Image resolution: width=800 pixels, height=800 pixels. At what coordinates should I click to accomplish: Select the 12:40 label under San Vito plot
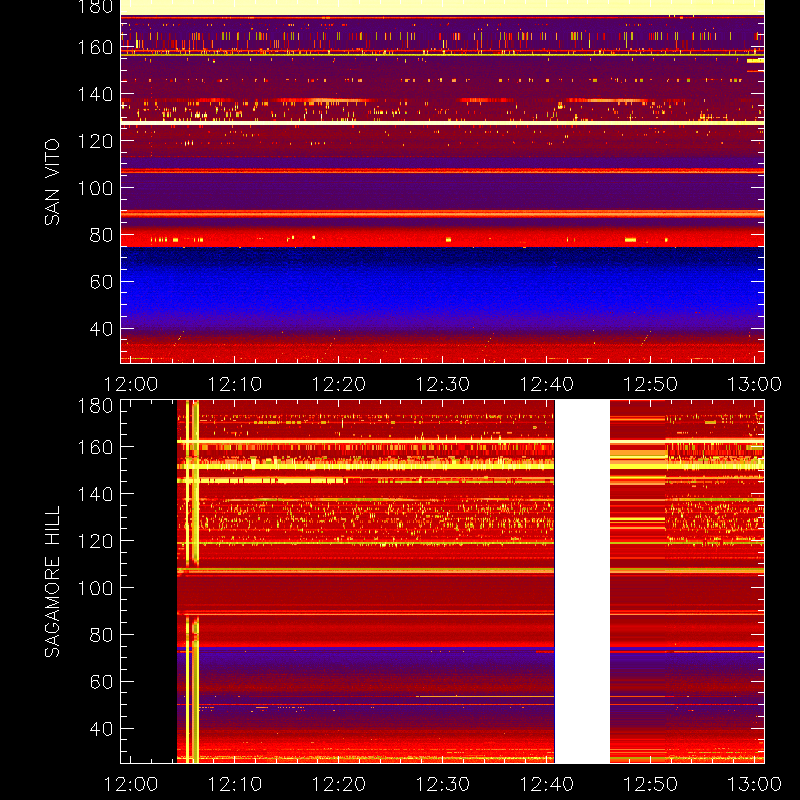(547, 384)
